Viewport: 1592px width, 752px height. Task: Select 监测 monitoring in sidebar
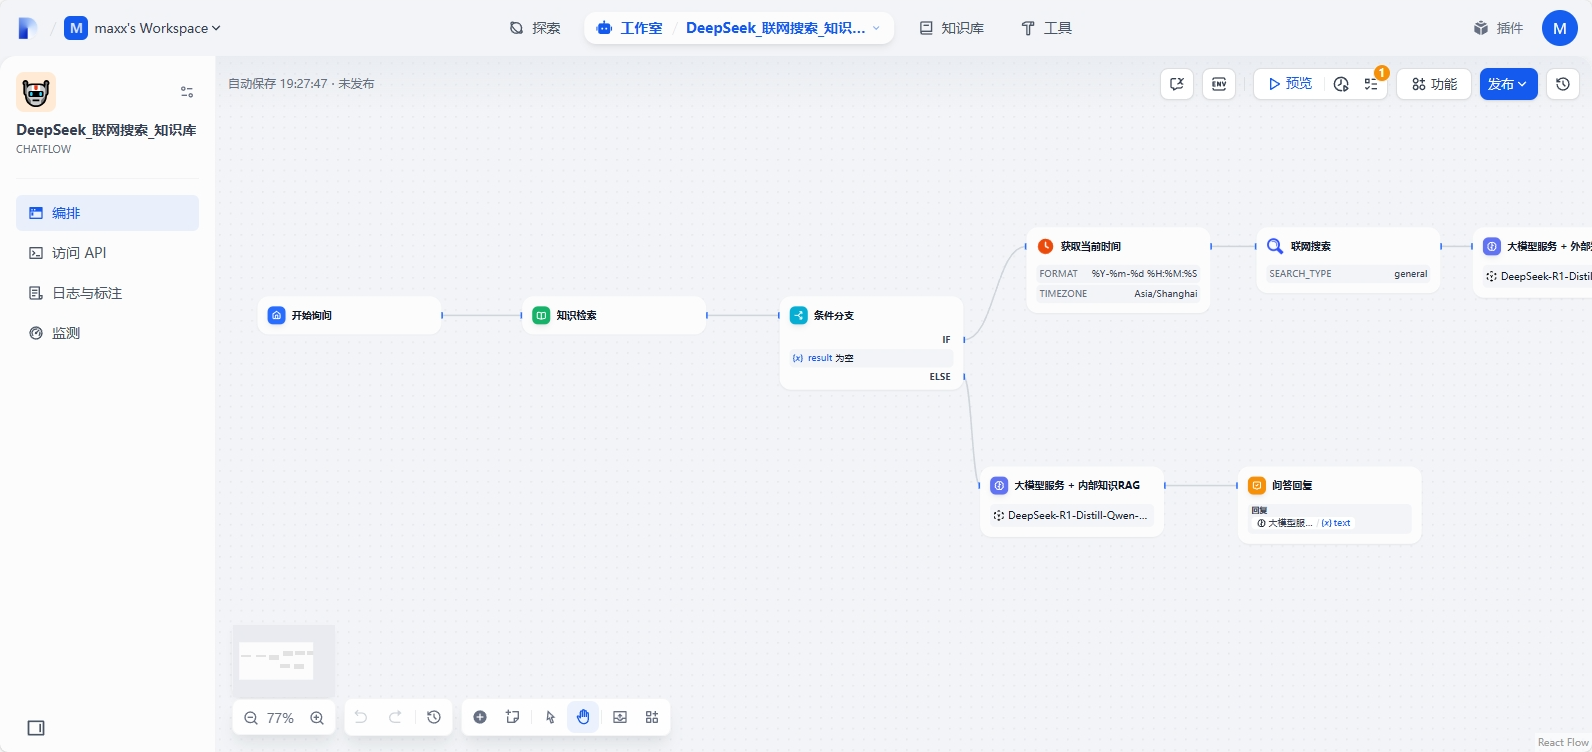[107, 333]
